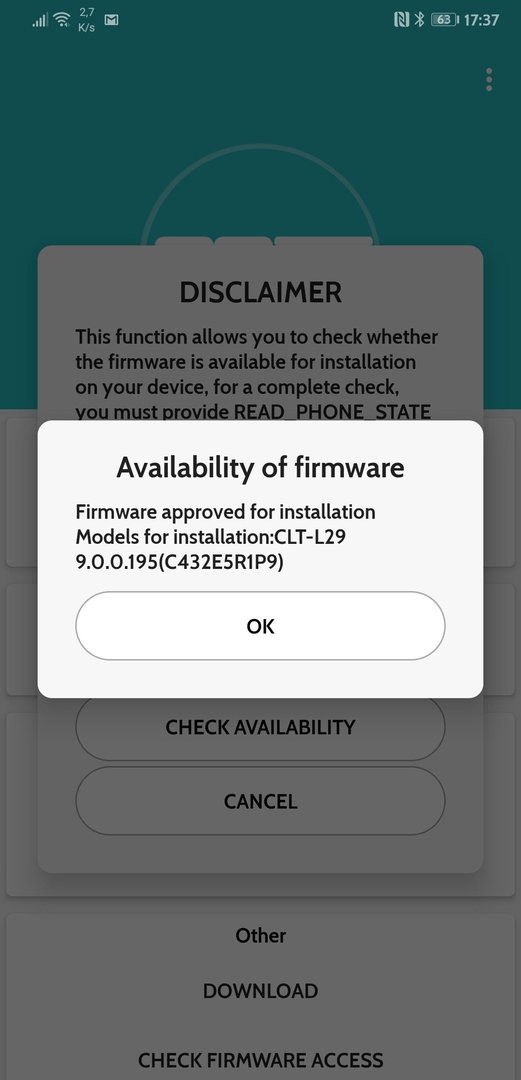Tap the NFC status bar icon

[x=401, y=20]
